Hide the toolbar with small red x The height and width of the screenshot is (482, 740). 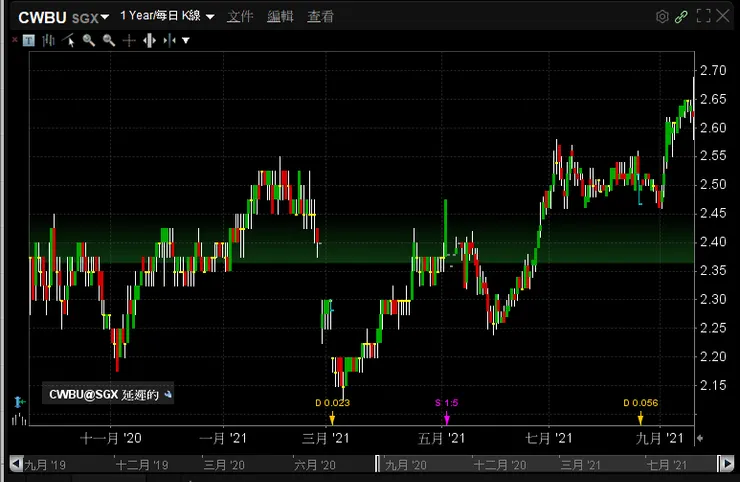click(15, 40)
